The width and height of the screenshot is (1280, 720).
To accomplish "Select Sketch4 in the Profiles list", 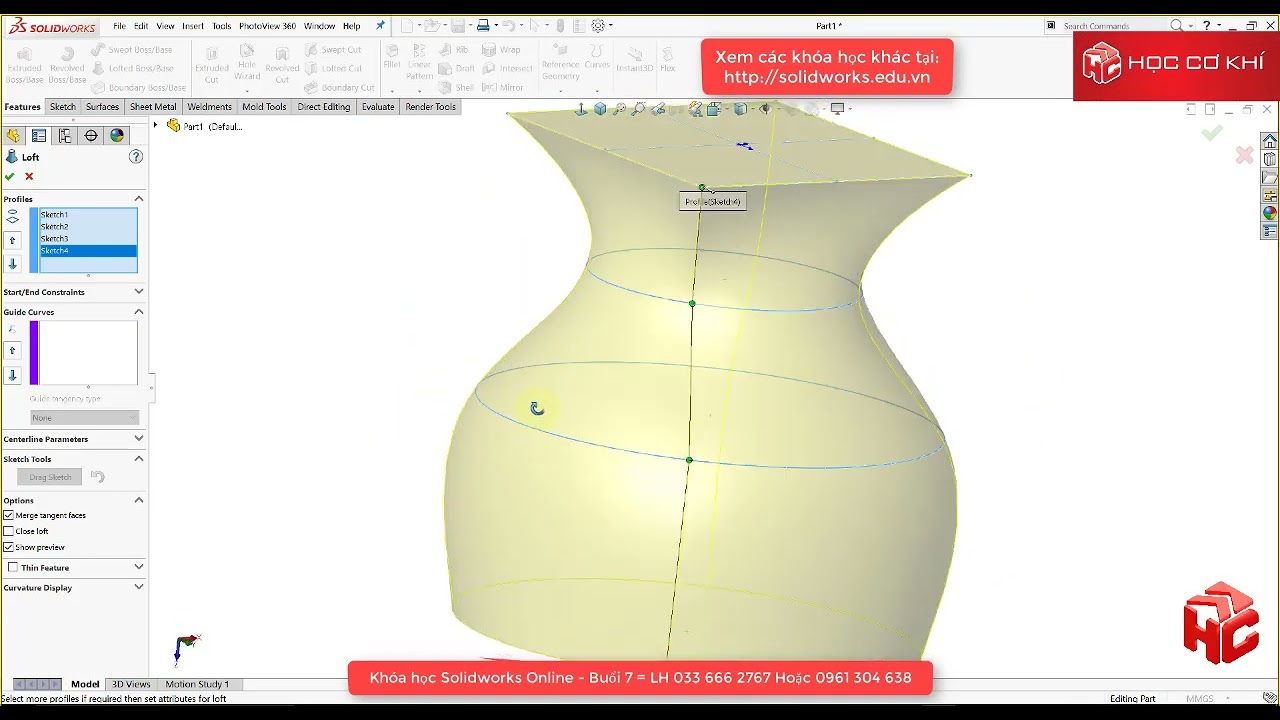I will coord(88,250).
